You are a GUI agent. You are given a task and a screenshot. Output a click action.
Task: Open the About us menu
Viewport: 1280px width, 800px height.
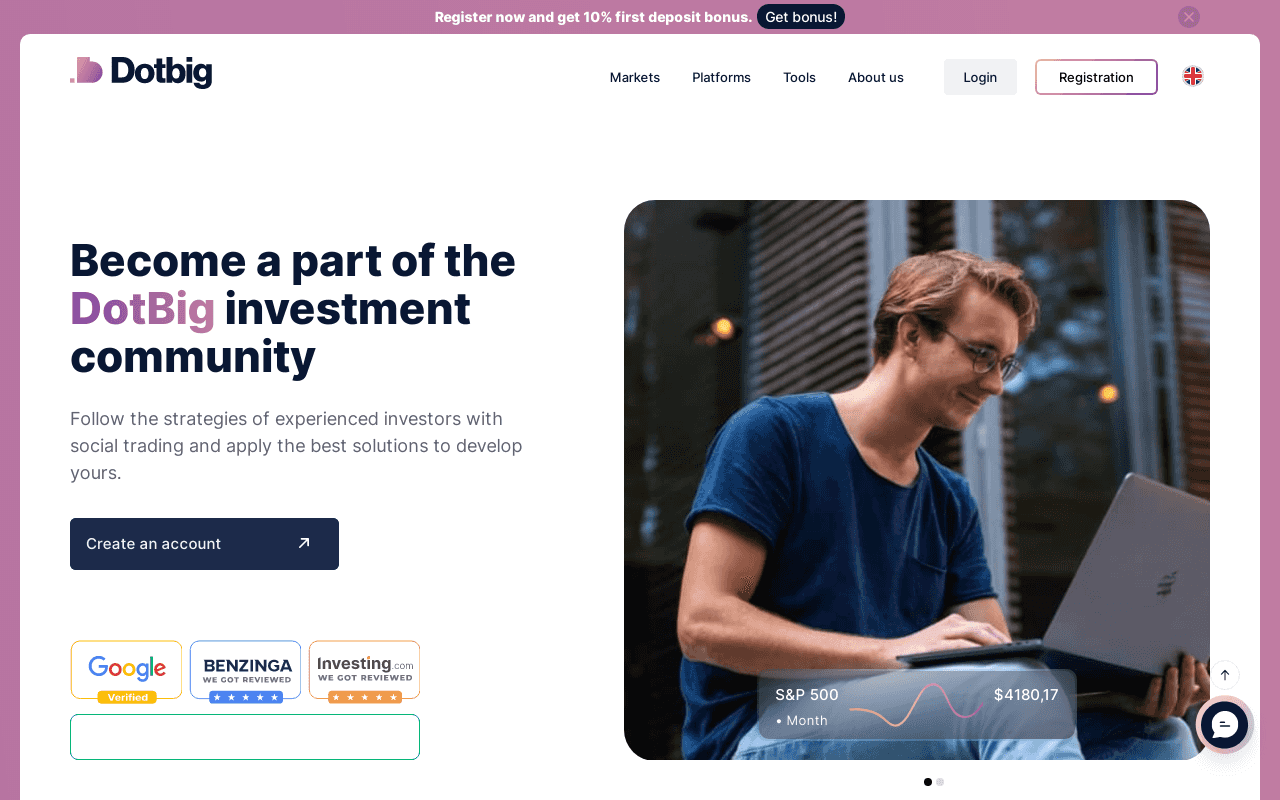pos(876,77)
